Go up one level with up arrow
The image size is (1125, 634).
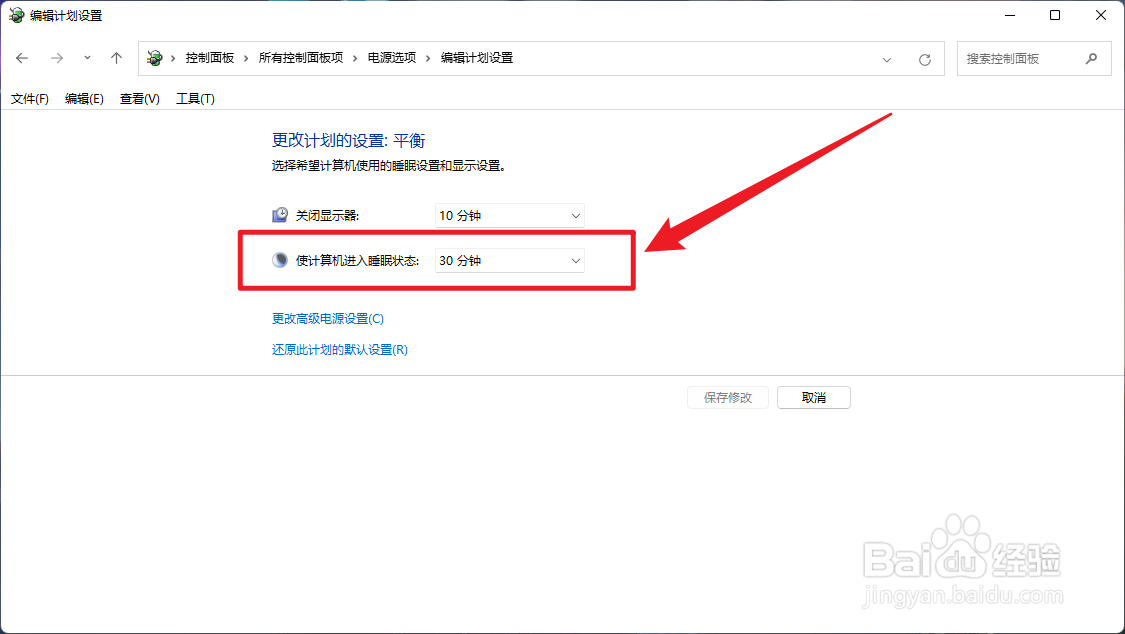tap(116, 58)
